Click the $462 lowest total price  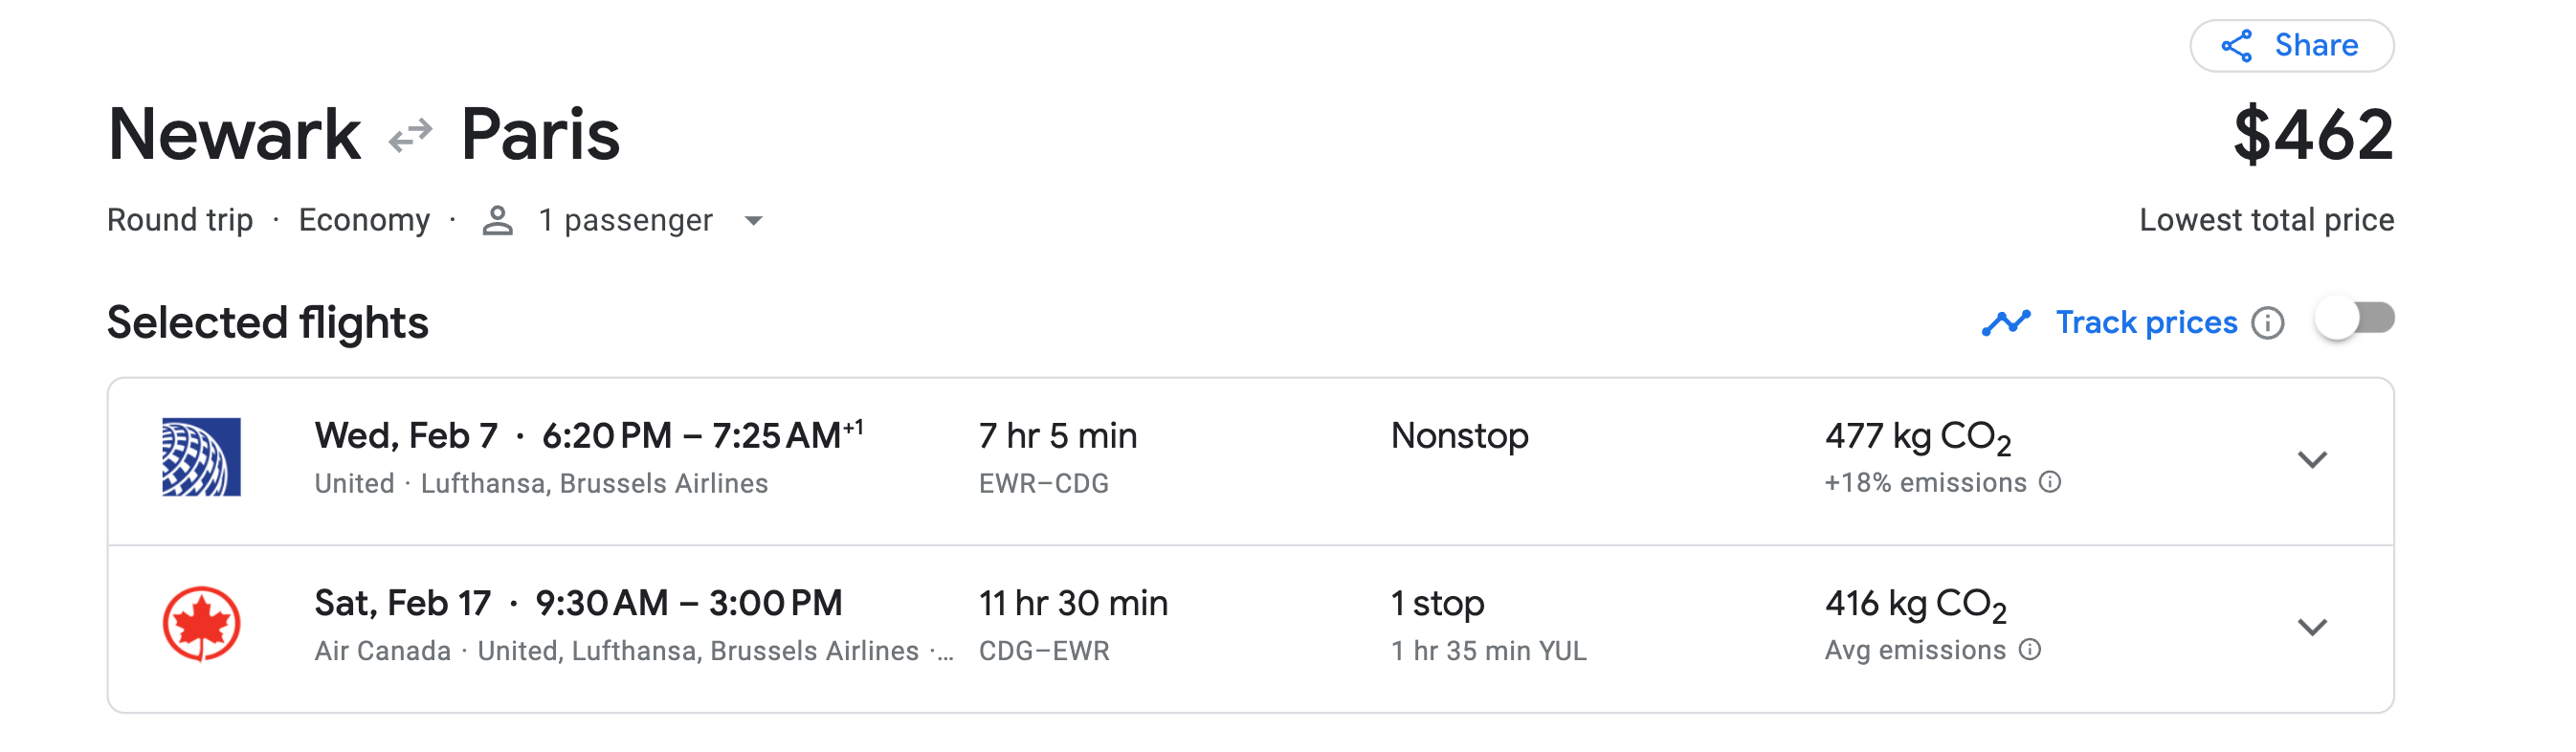(x=2312, y=135)
